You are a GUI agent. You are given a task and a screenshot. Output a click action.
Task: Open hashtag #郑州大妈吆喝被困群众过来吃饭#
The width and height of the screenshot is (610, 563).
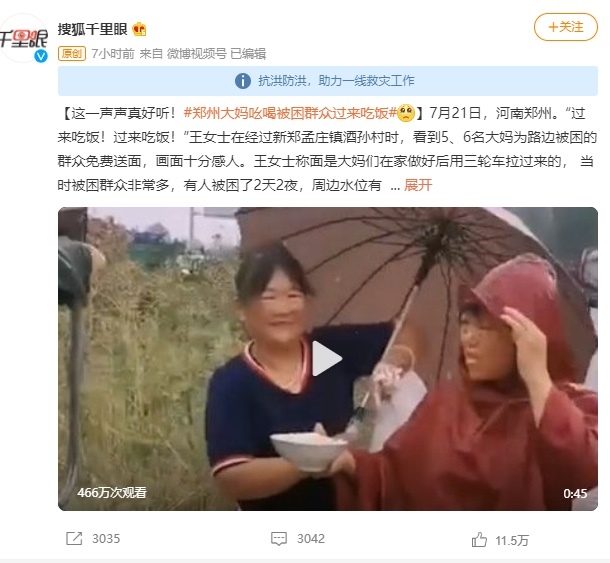coord(290,113)
